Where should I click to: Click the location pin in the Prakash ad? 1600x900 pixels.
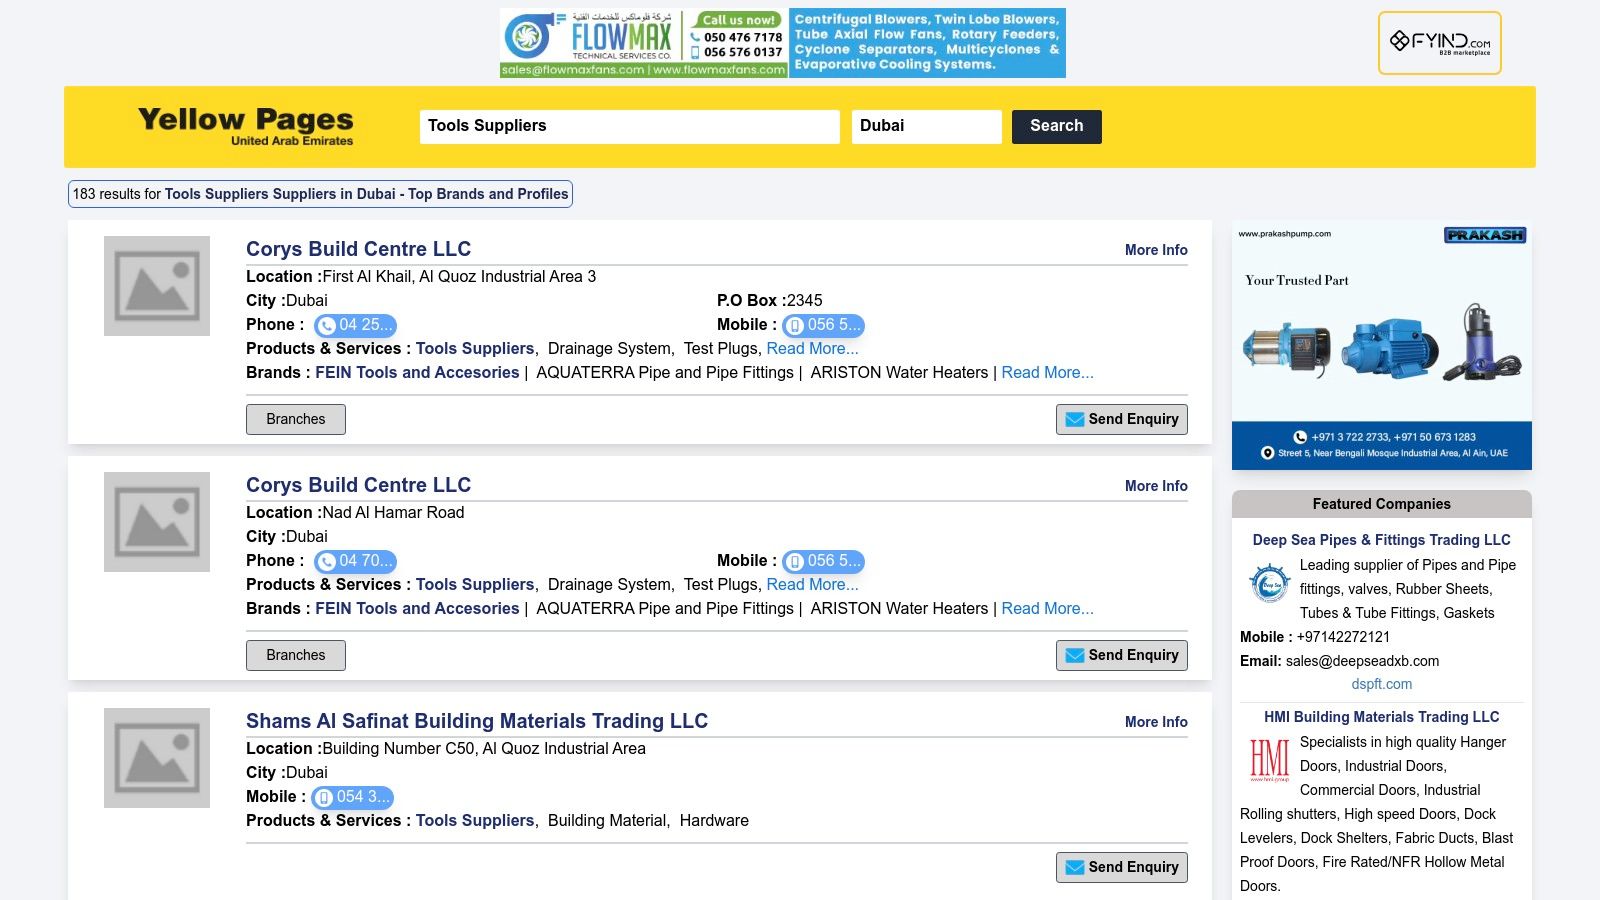[x=1266, y=452]
